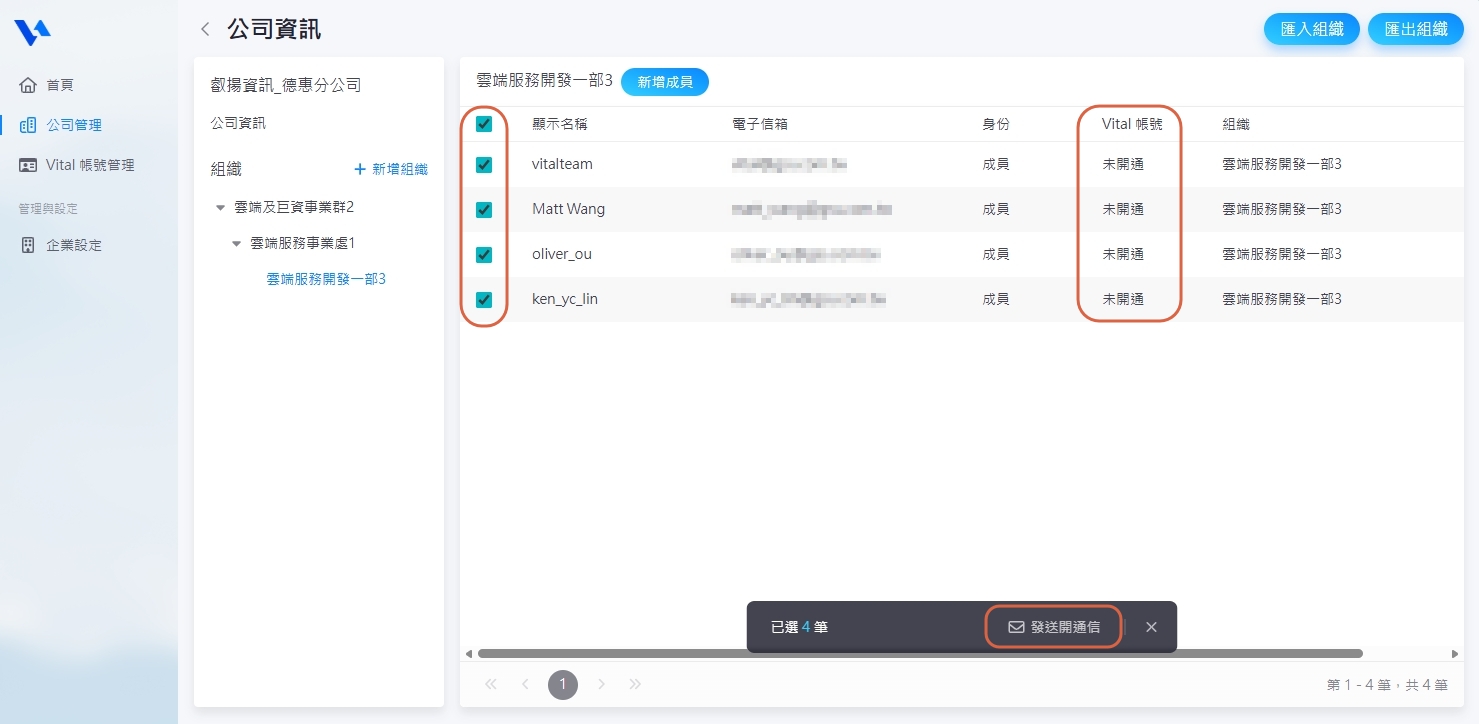Click the plus icon for 新增組織

point(360,170)
